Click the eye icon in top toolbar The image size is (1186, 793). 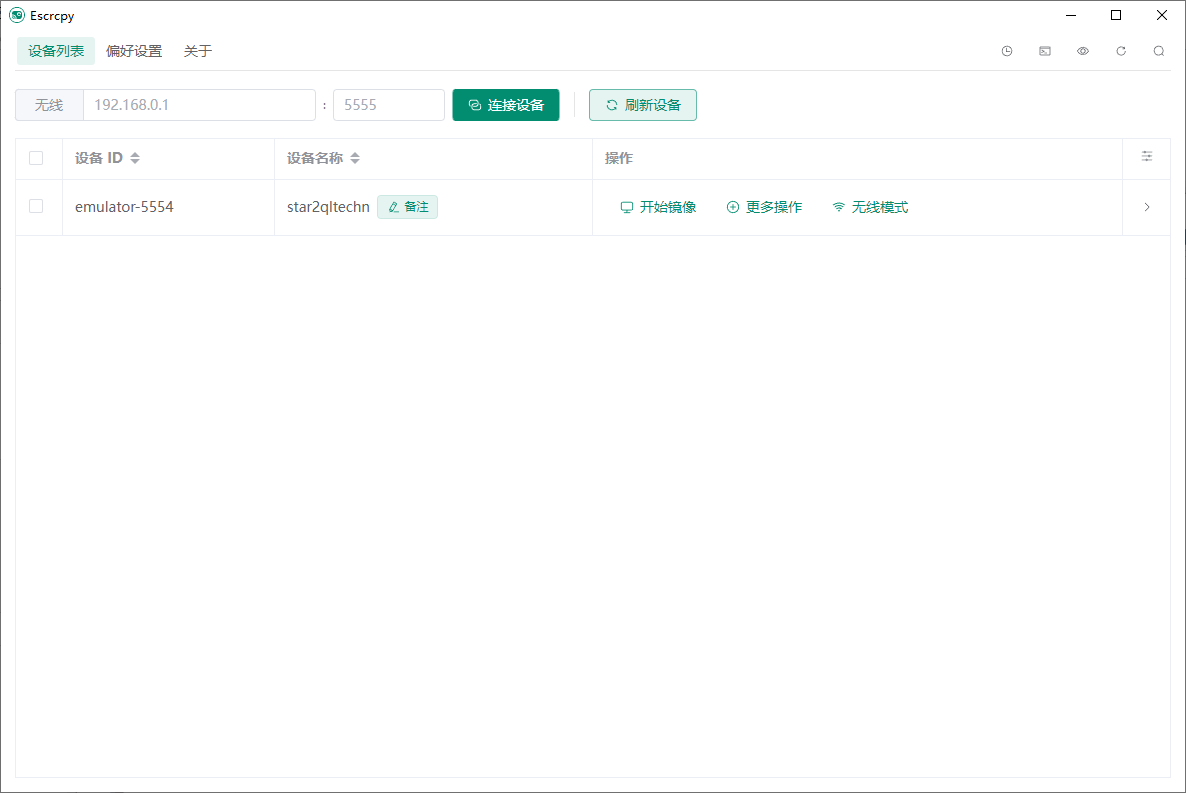point(1083,51)
